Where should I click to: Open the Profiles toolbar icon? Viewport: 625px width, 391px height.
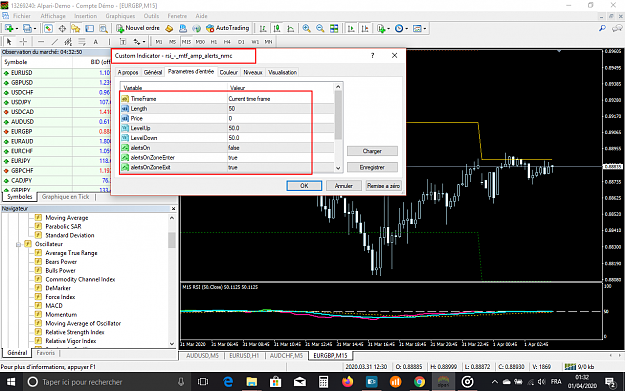pos(27,28)
